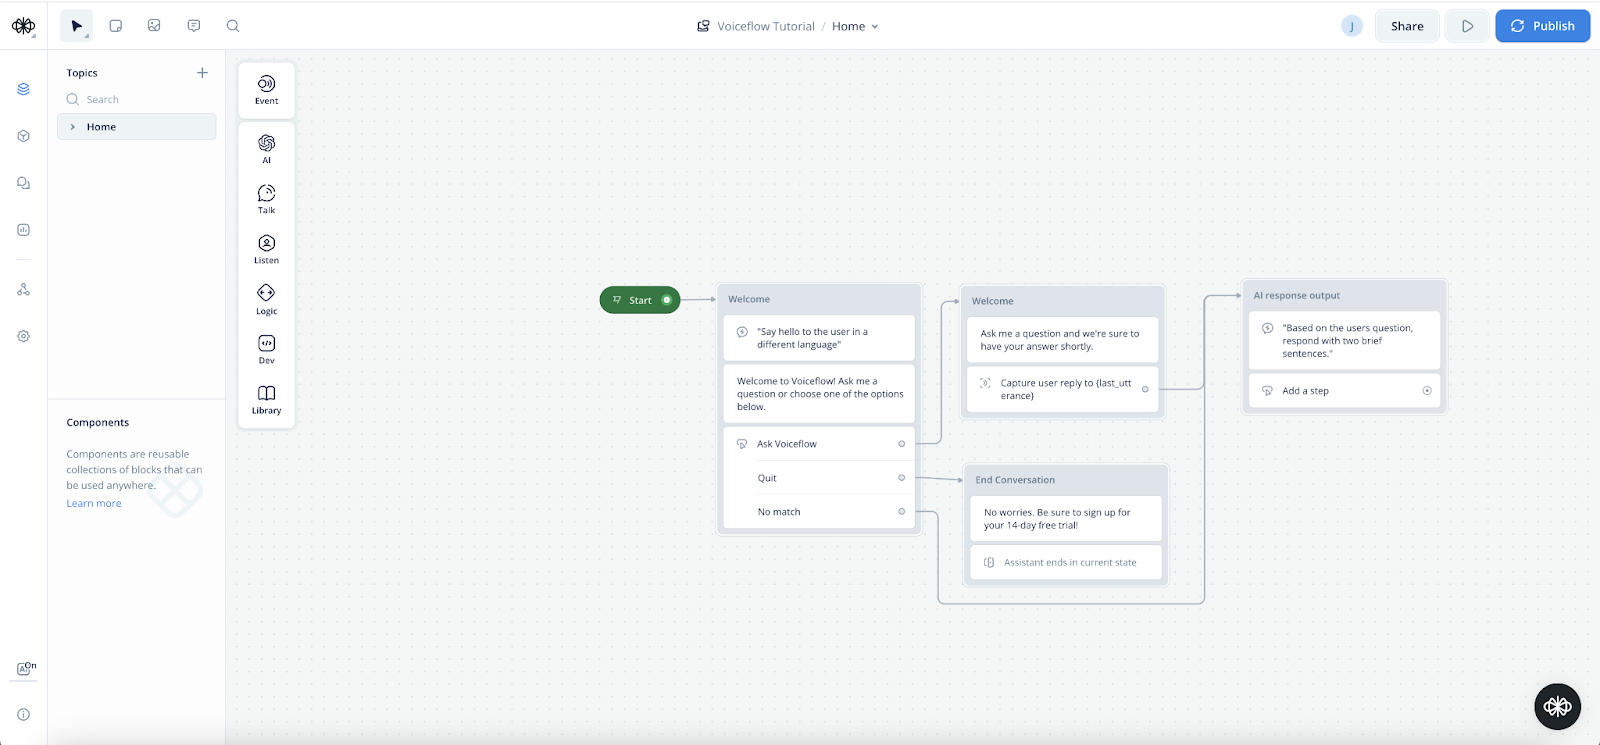
Task: Open the settings gear in sidebar
Action: click(24, 336)
